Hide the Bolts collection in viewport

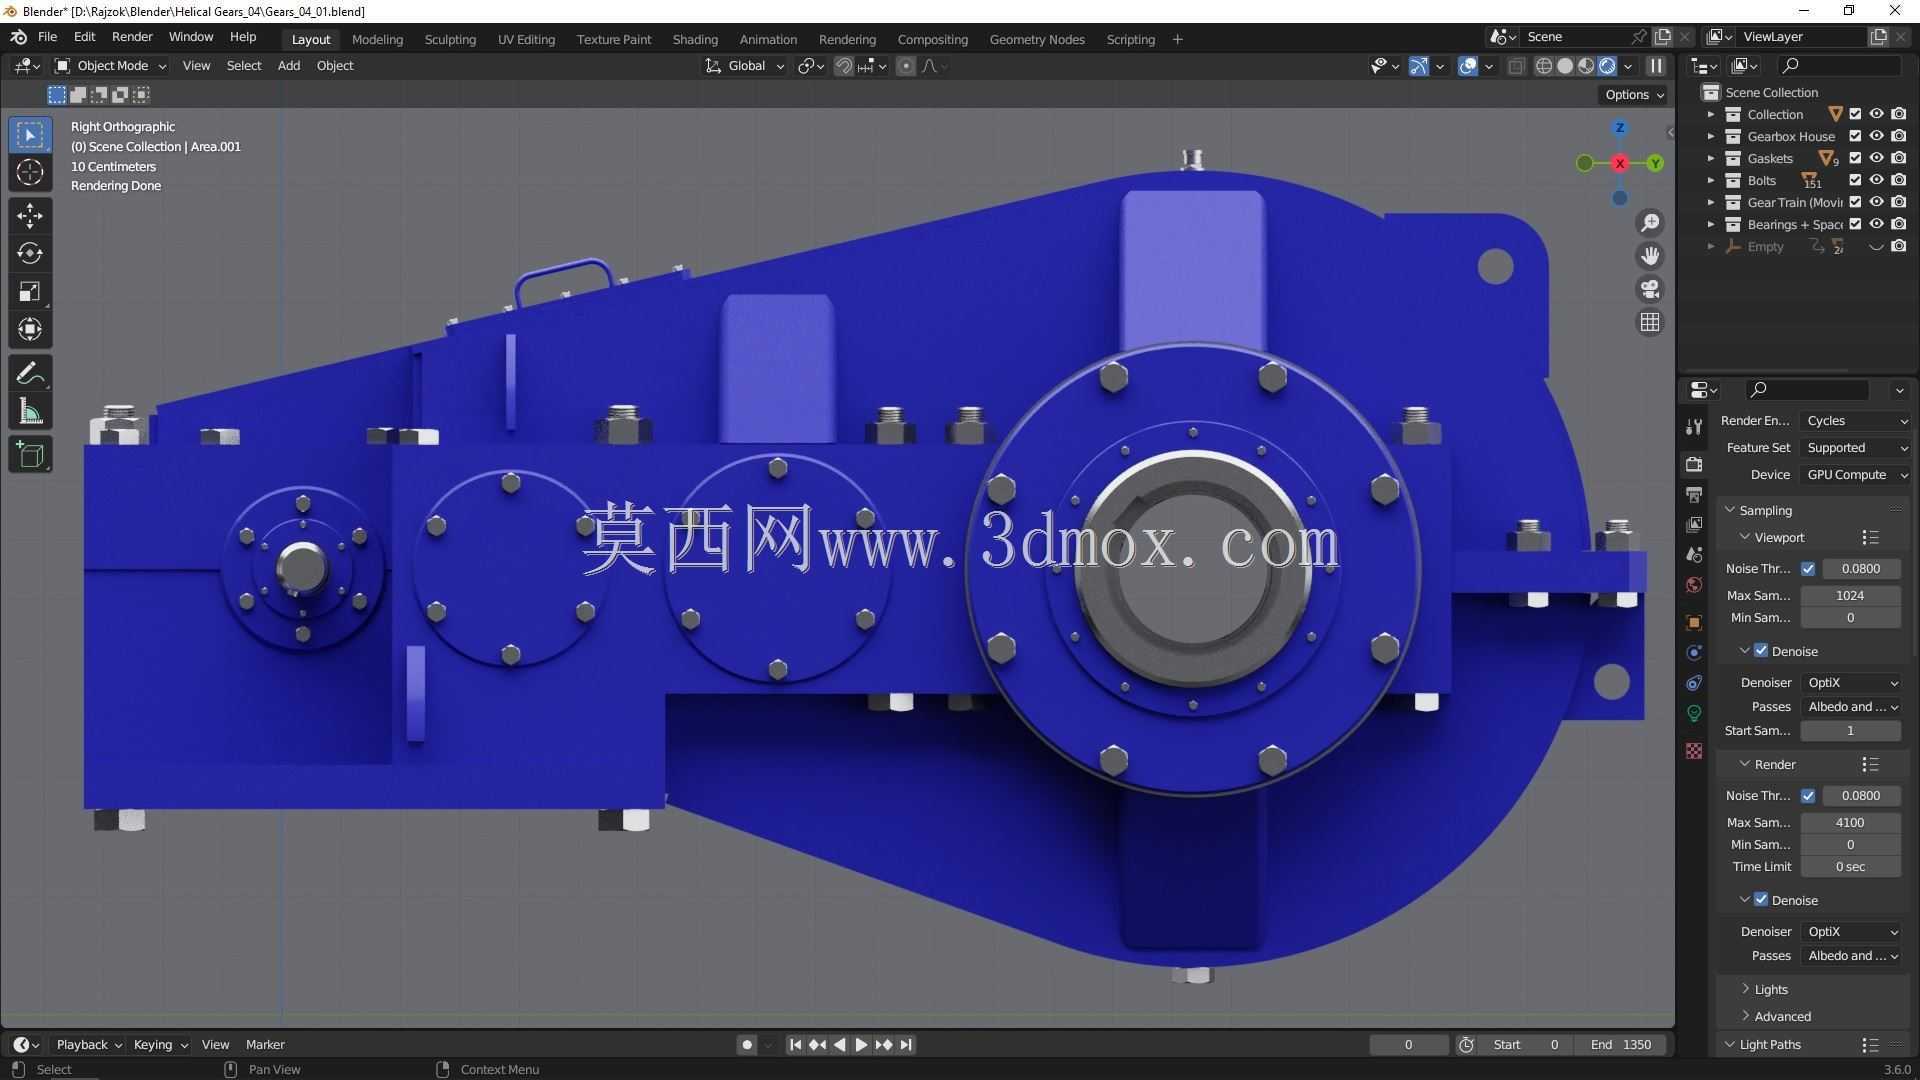point(1877,180)
